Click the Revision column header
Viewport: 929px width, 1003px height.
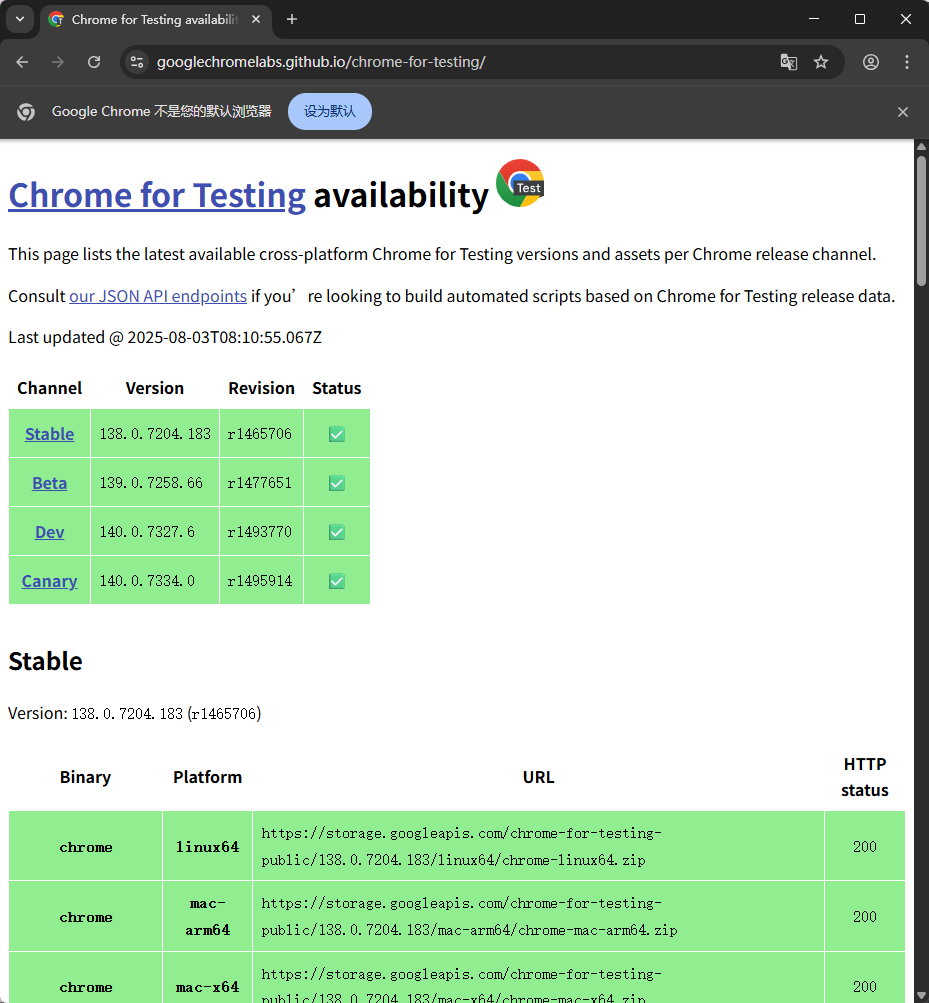(x=261, y=388)
